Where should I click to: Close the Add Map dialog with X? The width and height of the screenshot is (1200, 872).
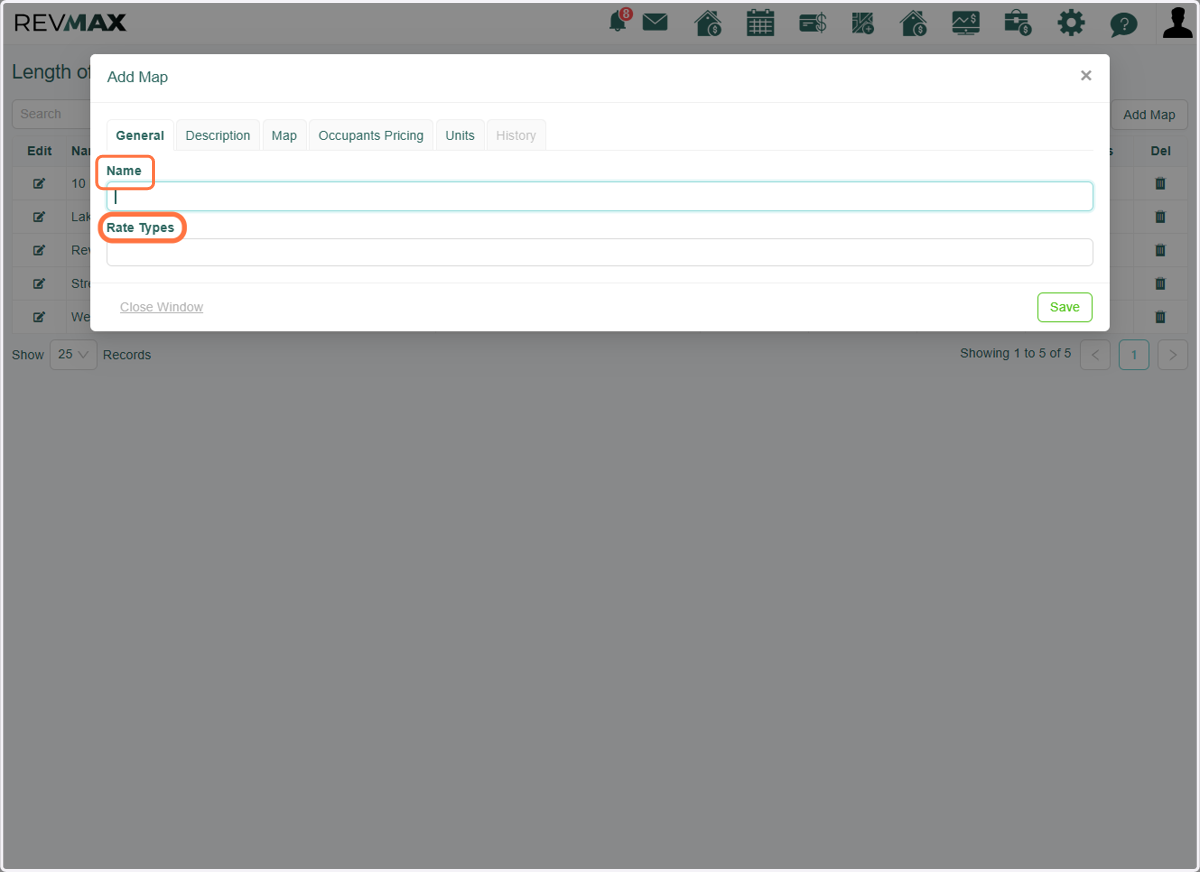(1086, 76)
